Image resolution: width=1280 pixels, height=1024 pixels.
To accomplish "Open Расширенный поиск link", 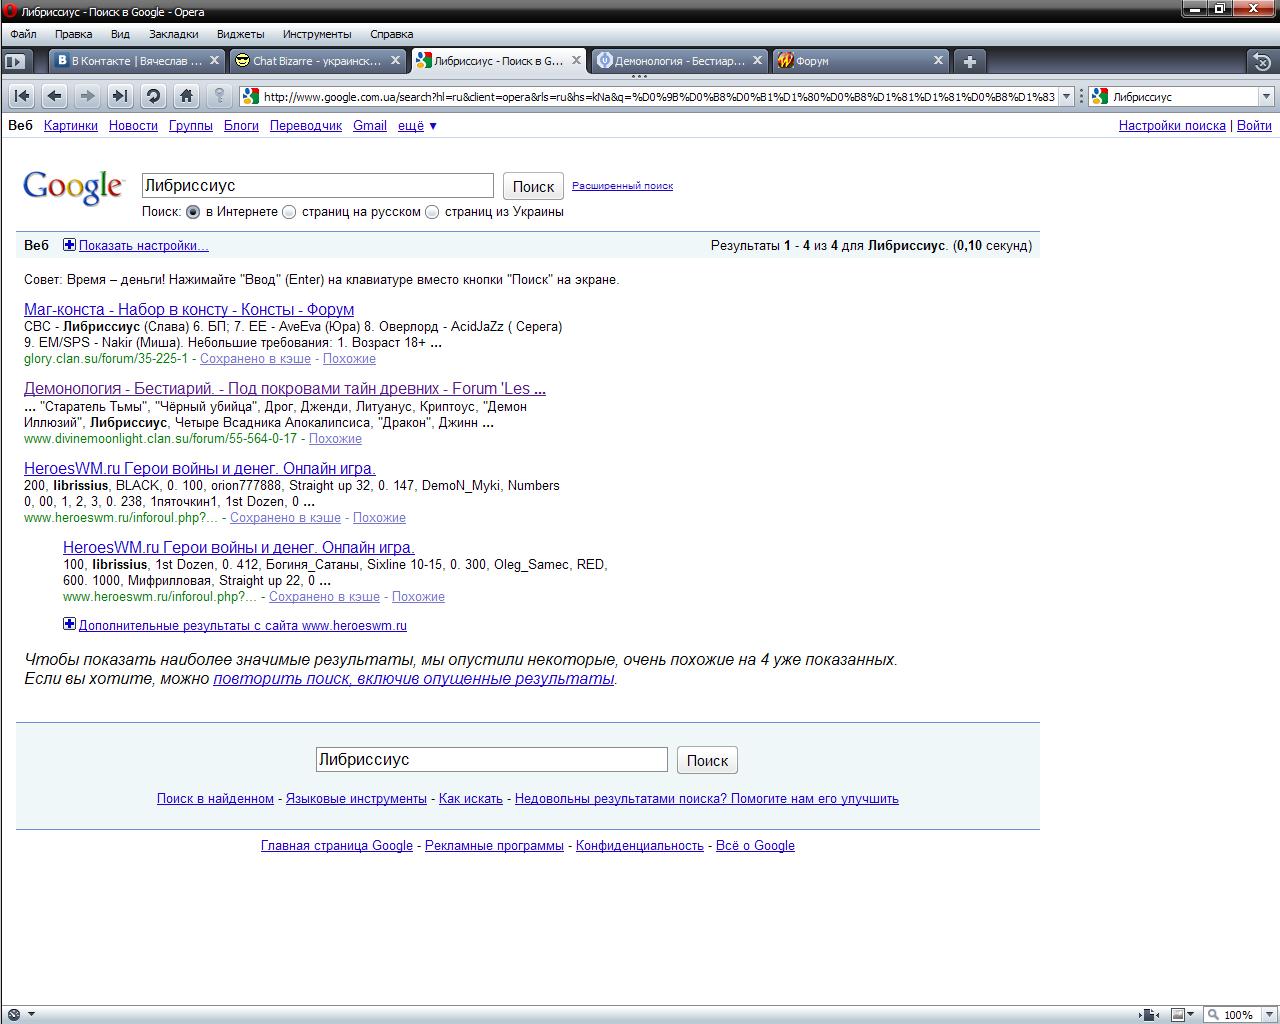I will (622, 186).
